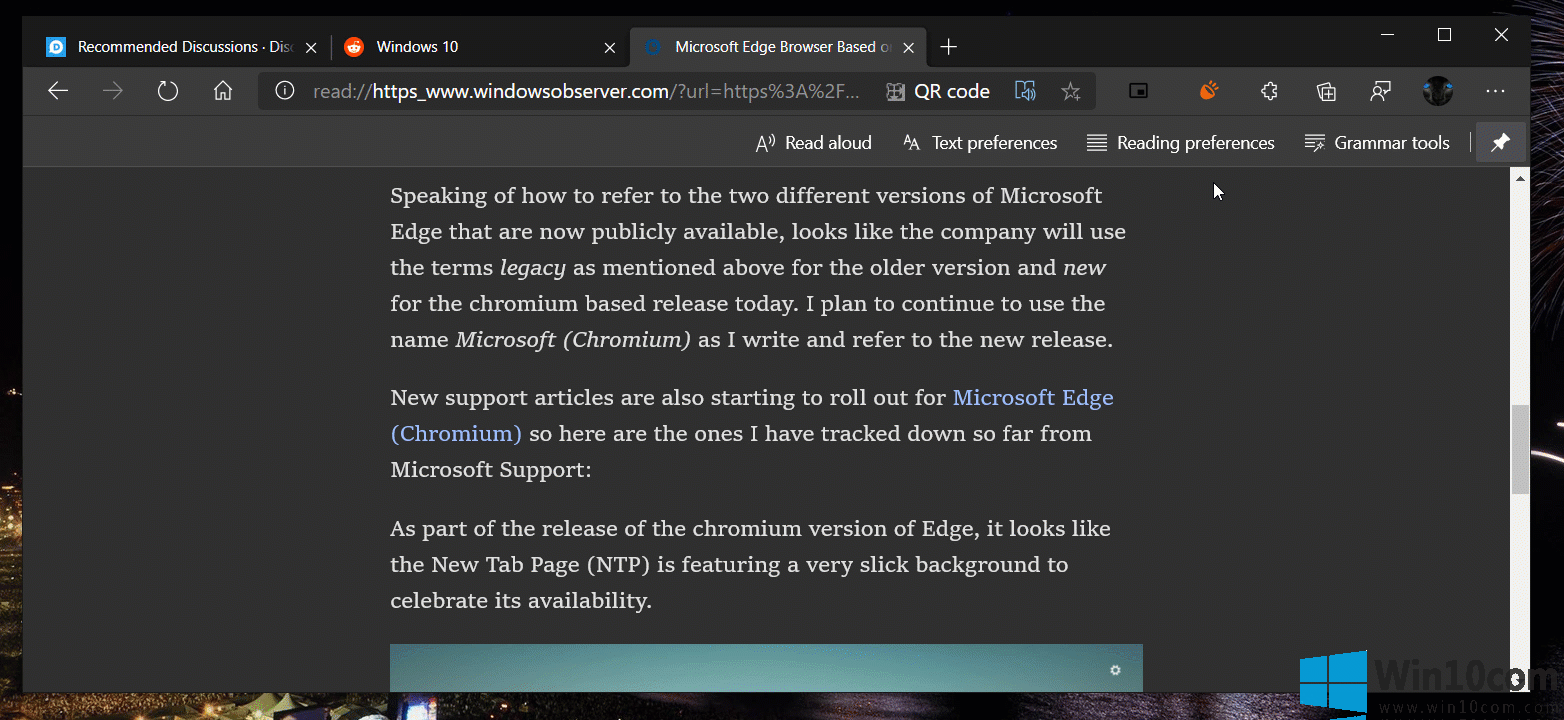The image size is (1564, 720).
Task: Click the address bar URL
Action: [x=586, y=92]
